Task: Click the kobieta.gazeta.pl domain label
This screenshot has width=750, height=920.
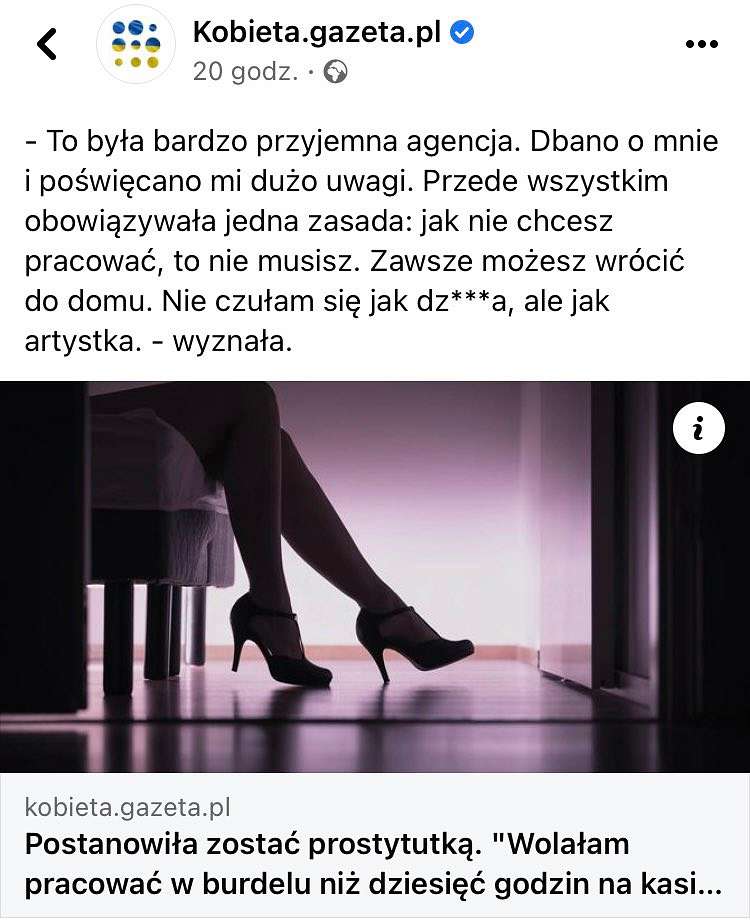Action: [127, 807]
